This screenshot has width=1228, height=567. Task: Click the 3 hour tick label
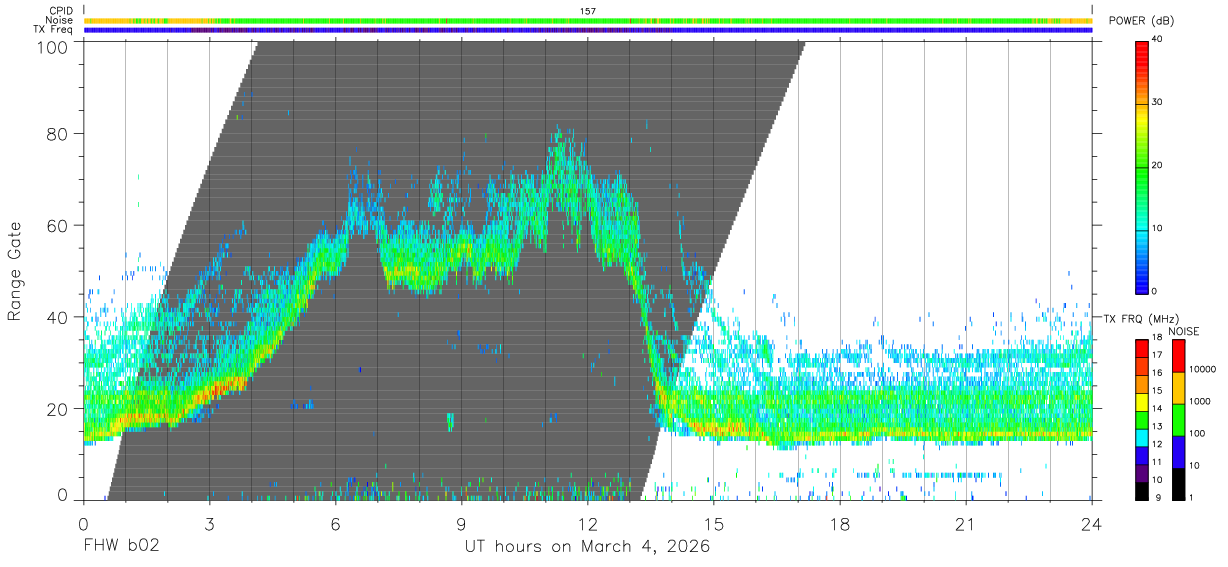[209, 524]
